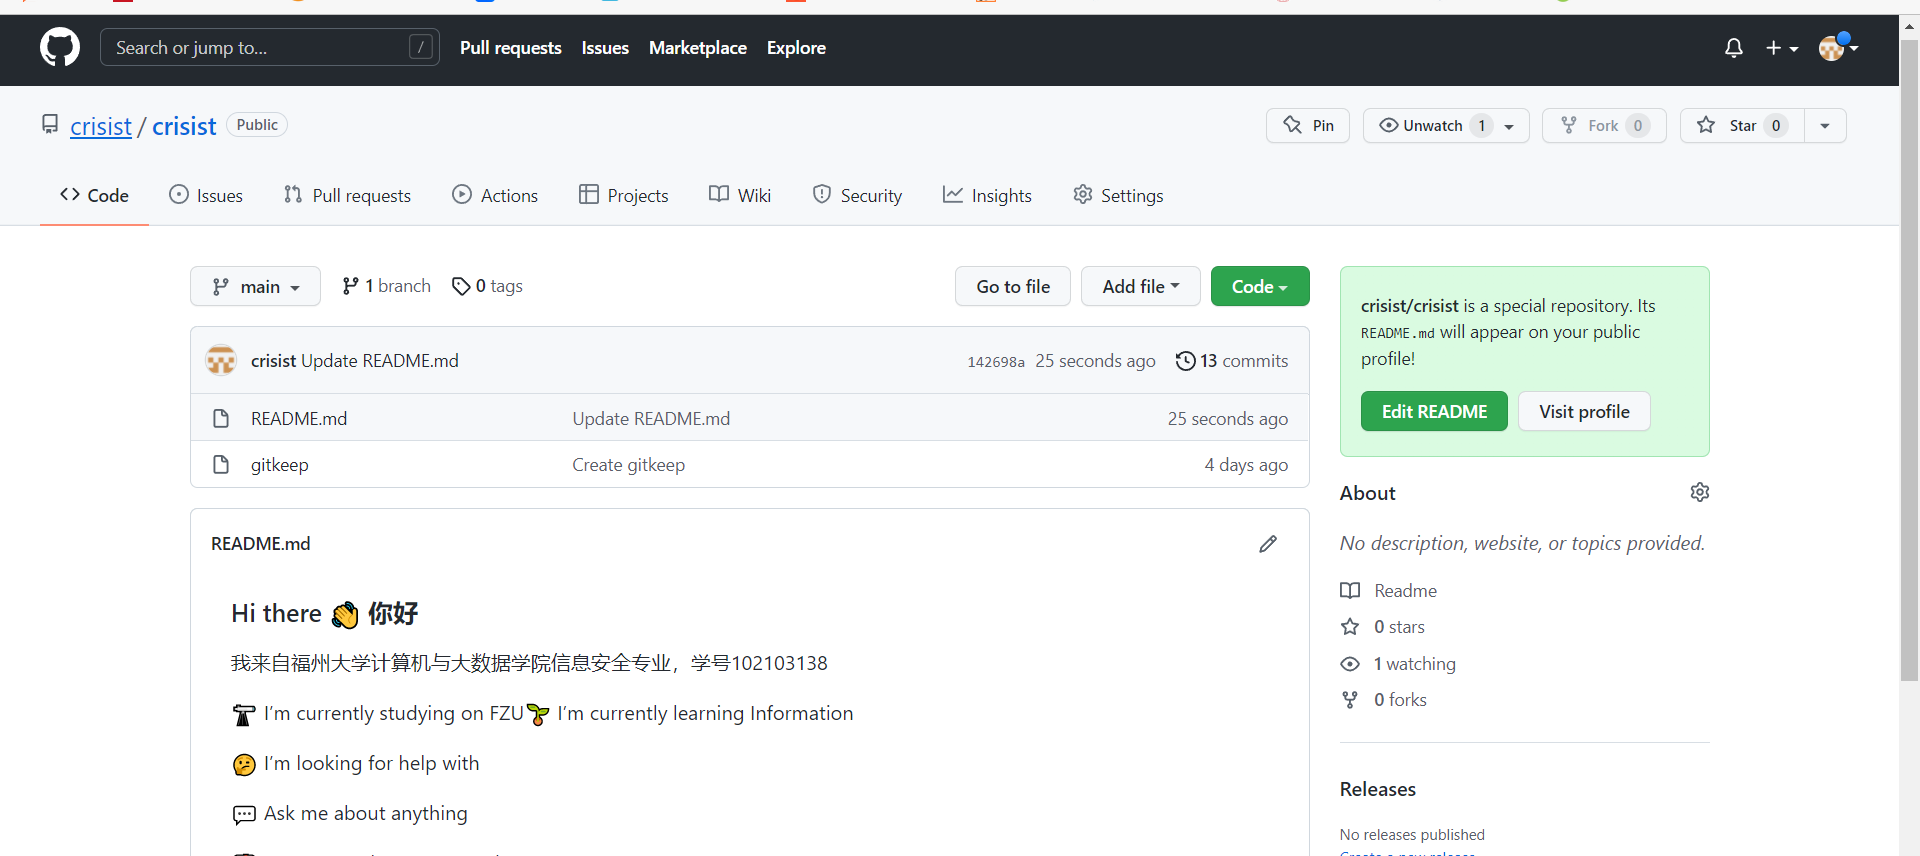Open the latest commit message Update README.md
The width and height of the screenshot is (1920, 856).
pos(380,361)
